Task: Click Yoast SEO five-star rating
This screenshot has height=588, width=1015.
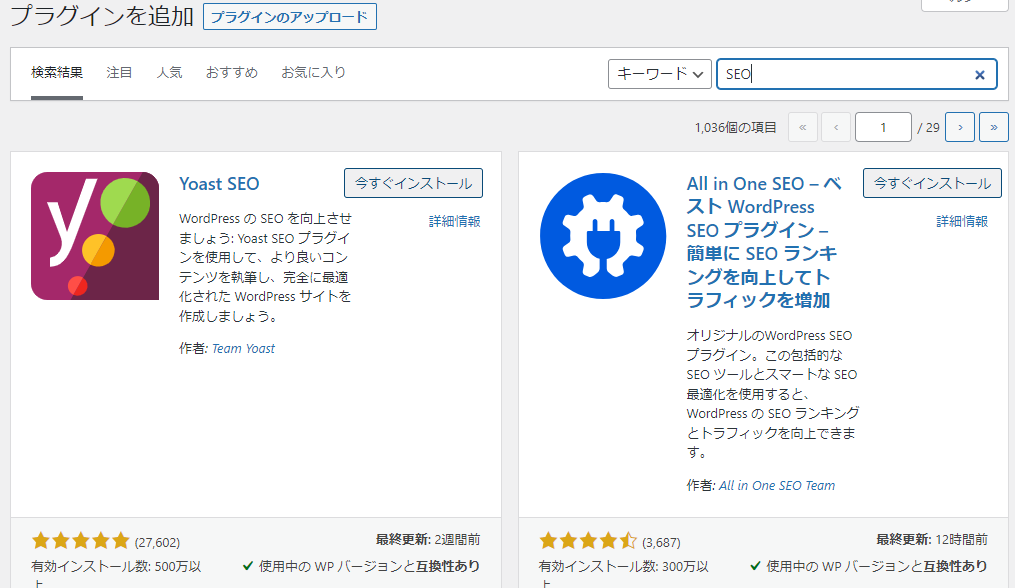Action: 81,541
